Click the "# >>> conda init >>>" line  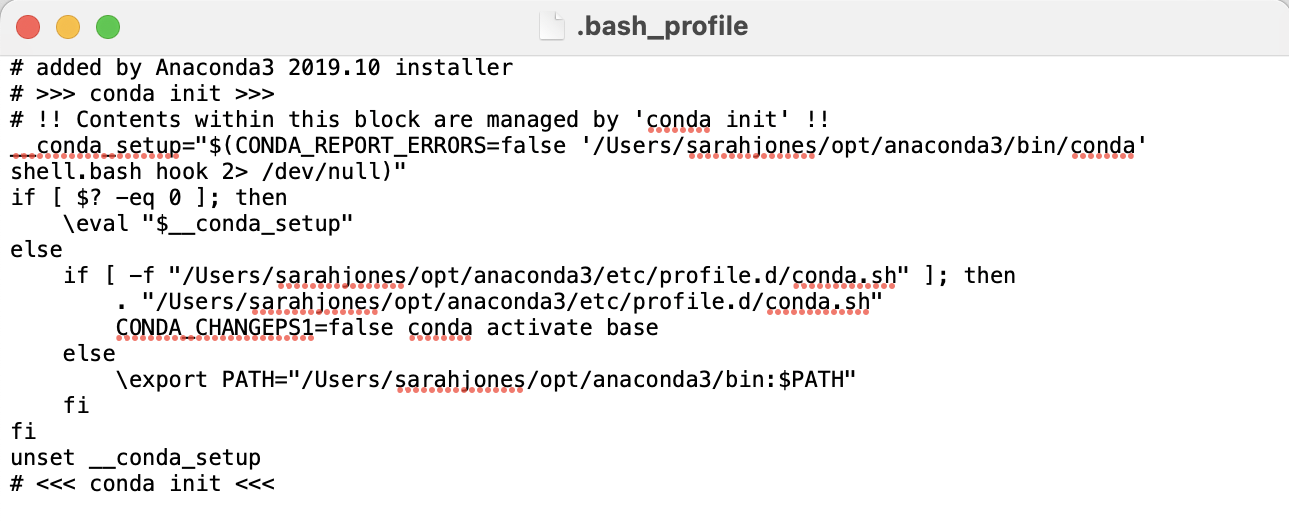coord(142,94)
